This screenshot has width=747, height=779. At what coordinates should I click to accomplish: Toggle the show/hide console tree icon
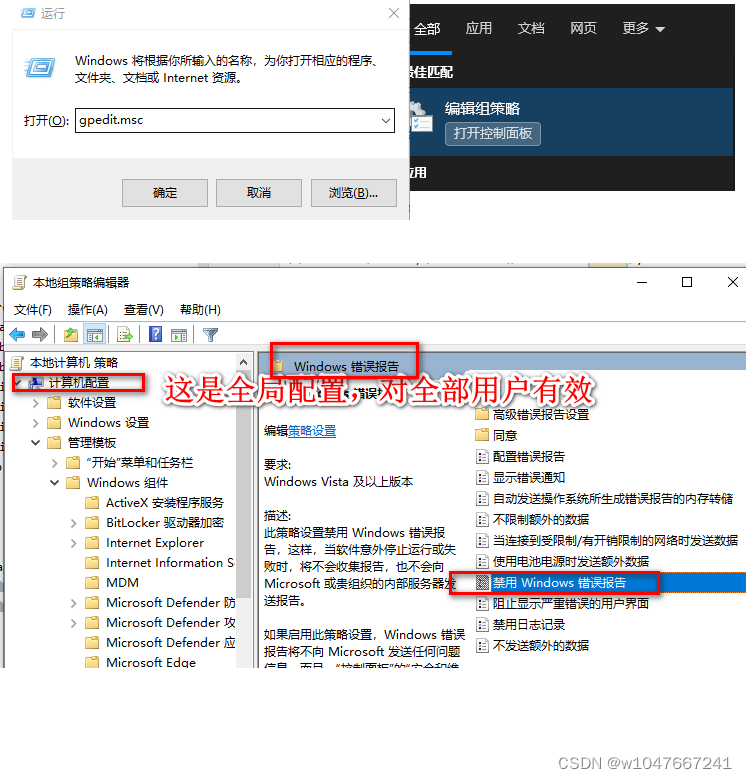pyautogui.click(x=94, y=334)
